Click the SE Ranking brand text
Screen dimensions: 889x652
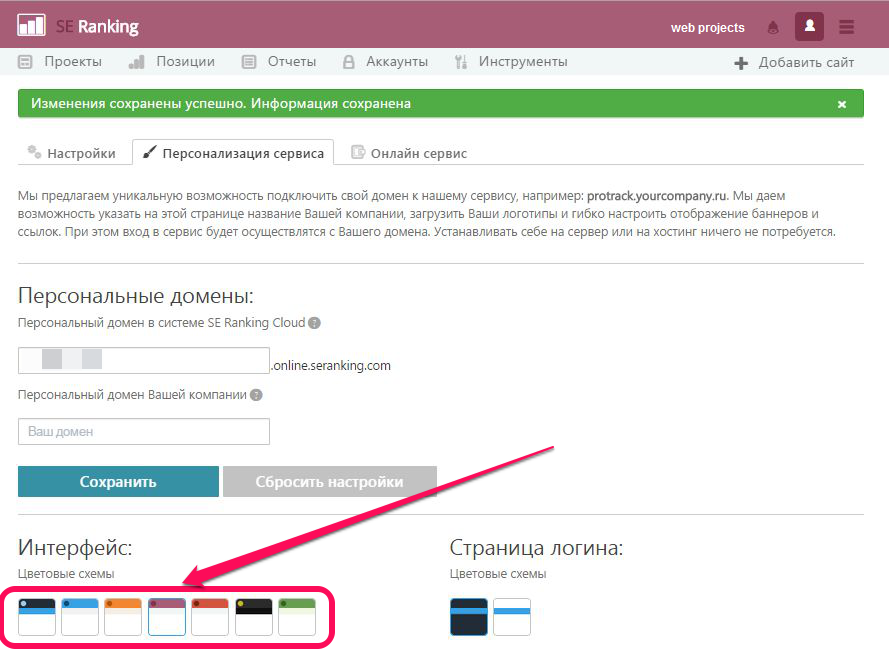[98, 27]
